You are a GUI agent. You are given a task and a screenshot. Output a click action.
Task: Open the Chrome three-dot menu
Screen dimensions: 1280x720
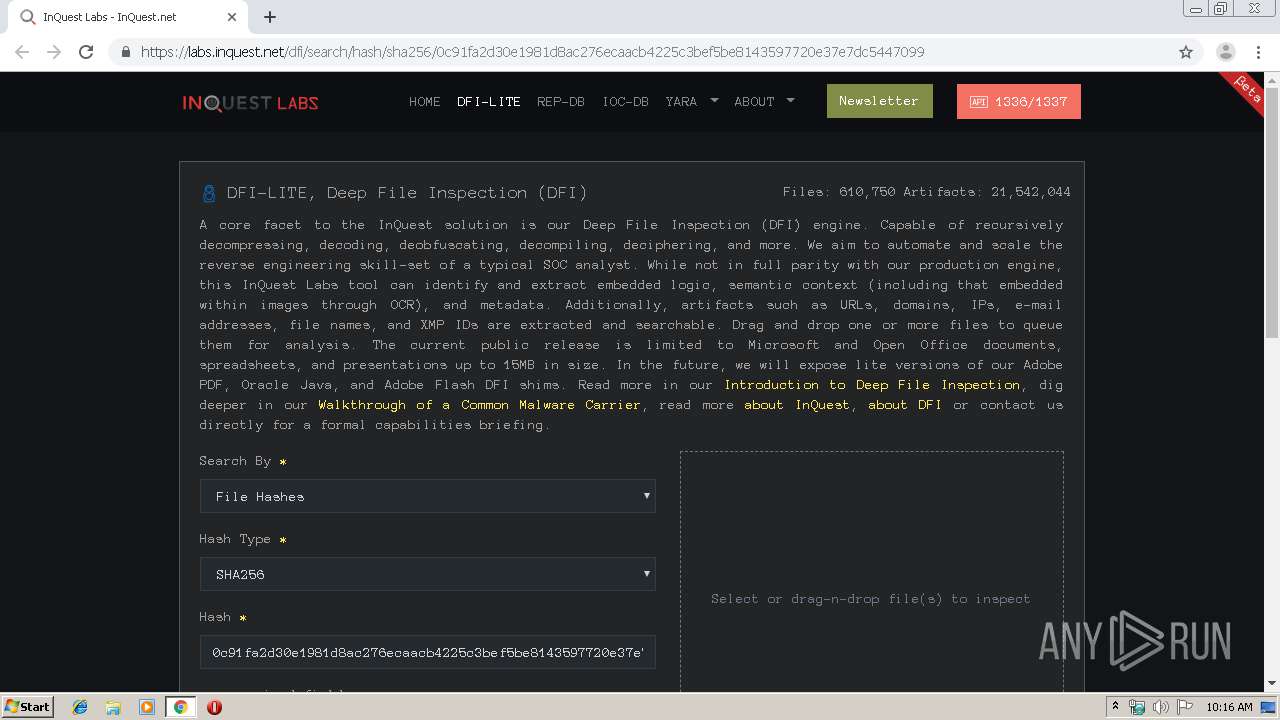pyautogui.click(x=1257, y=52)
